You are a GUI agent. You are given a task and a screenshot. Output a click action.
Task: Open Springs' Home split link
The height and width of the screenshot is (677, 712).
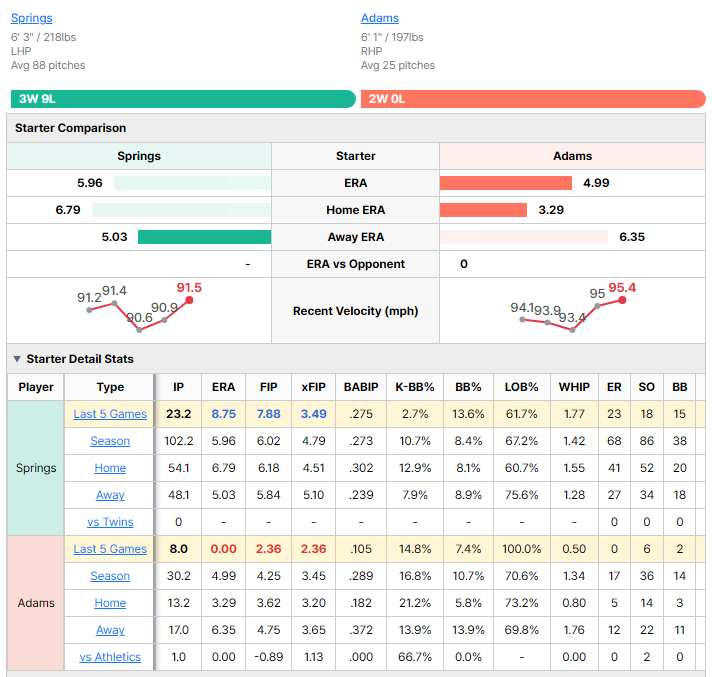pyautogui.click(x=110, y=468)
